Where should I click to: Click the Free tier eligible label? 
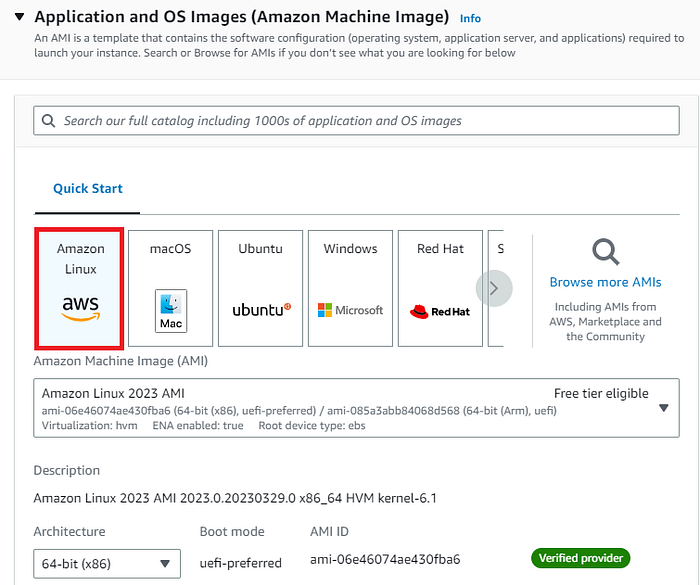(x=601, y=393)
